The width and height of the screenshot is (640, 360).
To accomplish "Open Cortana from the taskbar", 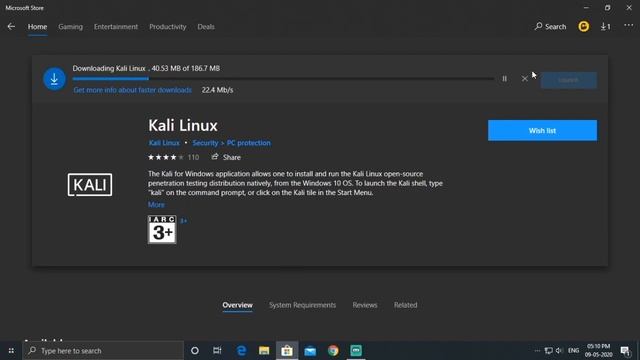I will (x=195, y=351).
